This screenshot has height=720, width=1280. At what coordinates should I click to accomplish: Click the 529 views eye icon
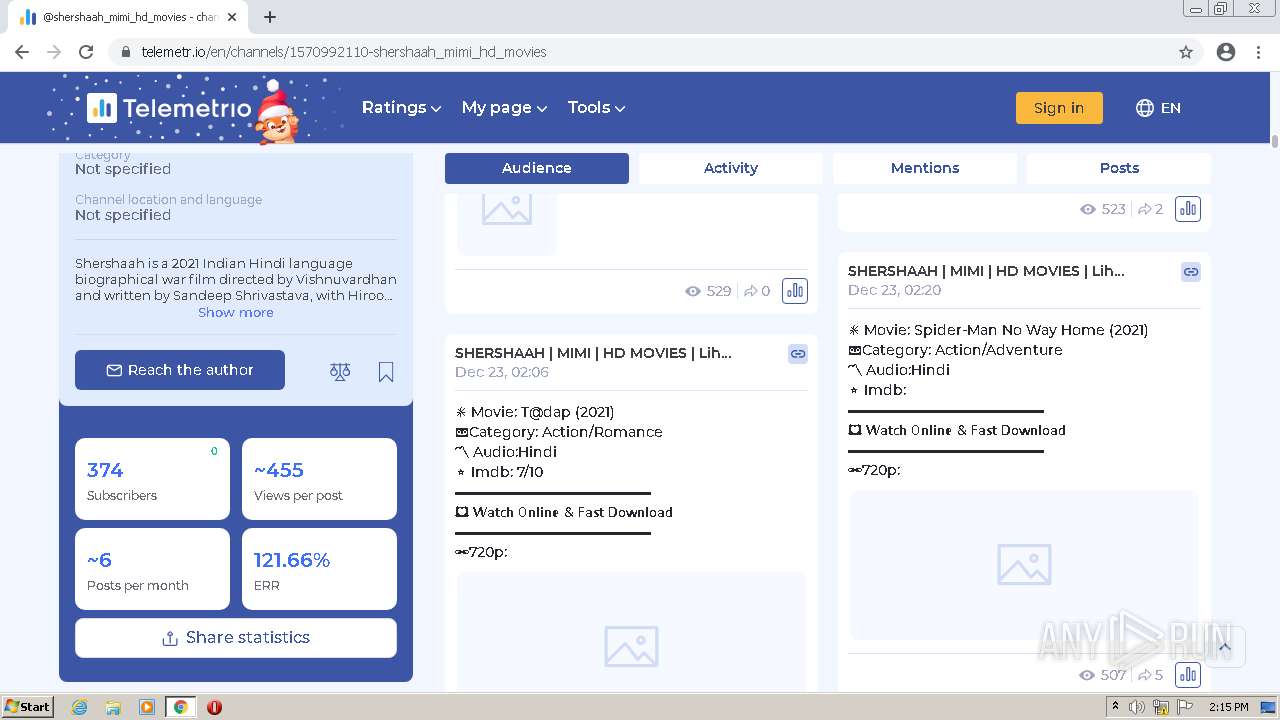[x=693, y=291]
